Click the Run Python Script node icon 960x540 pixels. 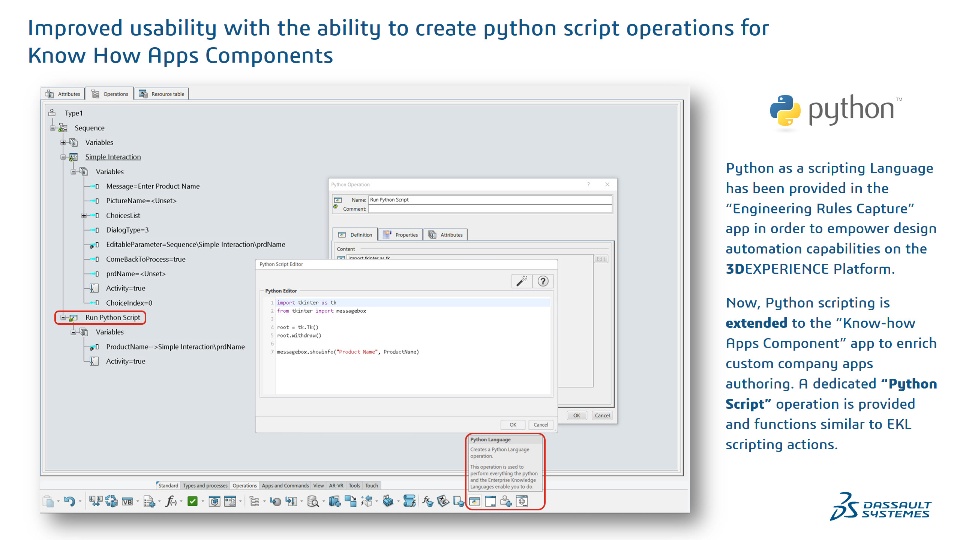pyautogui.click(x=73, y=318)
